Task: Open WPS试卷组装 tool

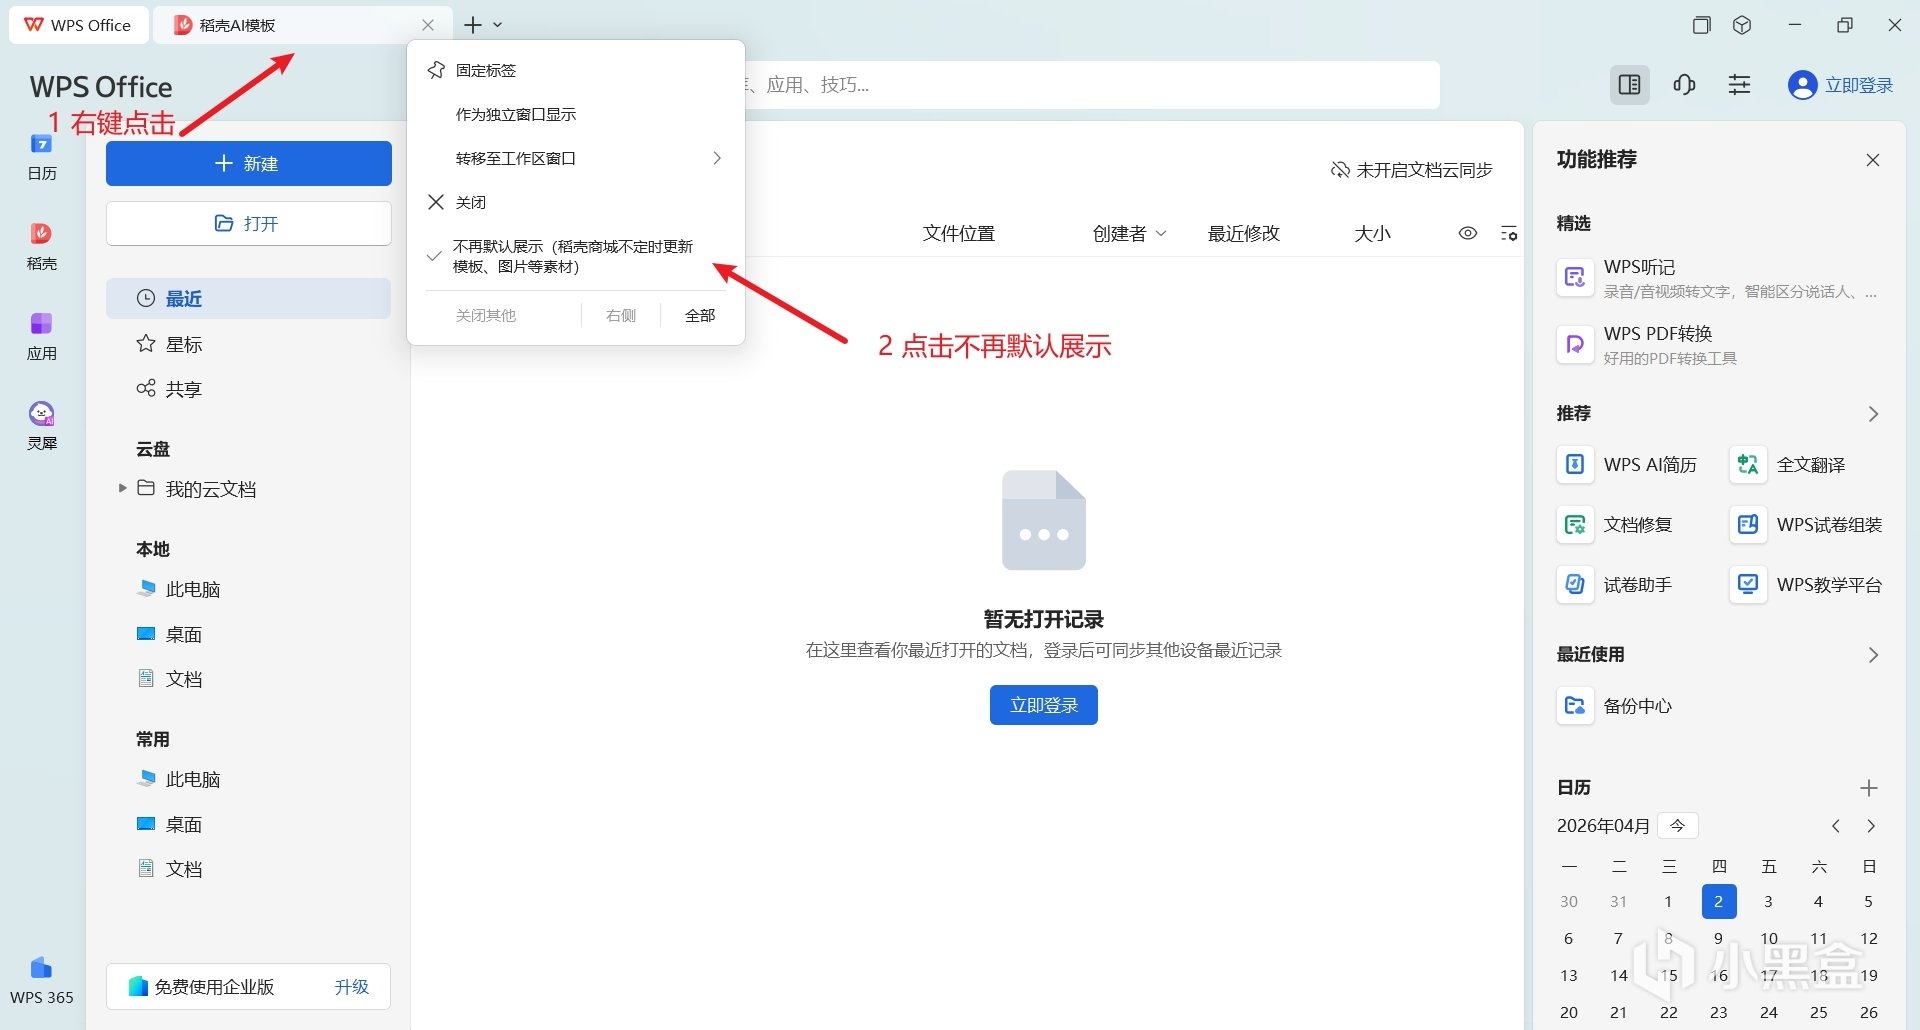Action: click(x=1807, y=525)
